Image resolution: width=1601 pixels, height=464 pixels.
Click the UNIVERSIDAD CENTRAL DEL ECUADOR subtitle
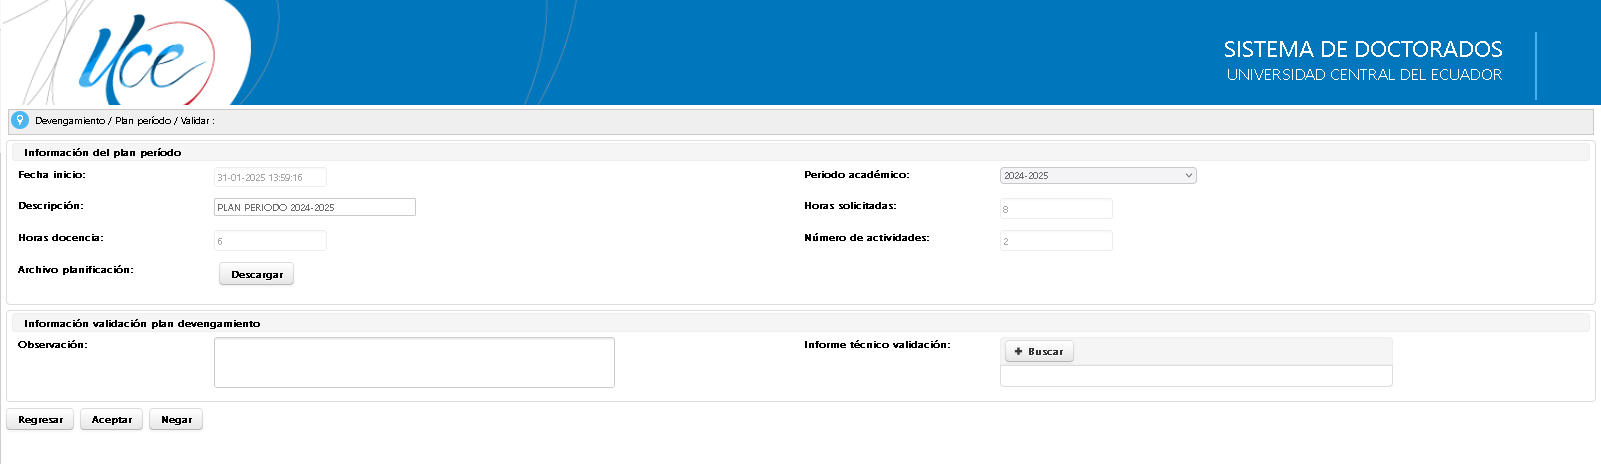[1364, 75]
